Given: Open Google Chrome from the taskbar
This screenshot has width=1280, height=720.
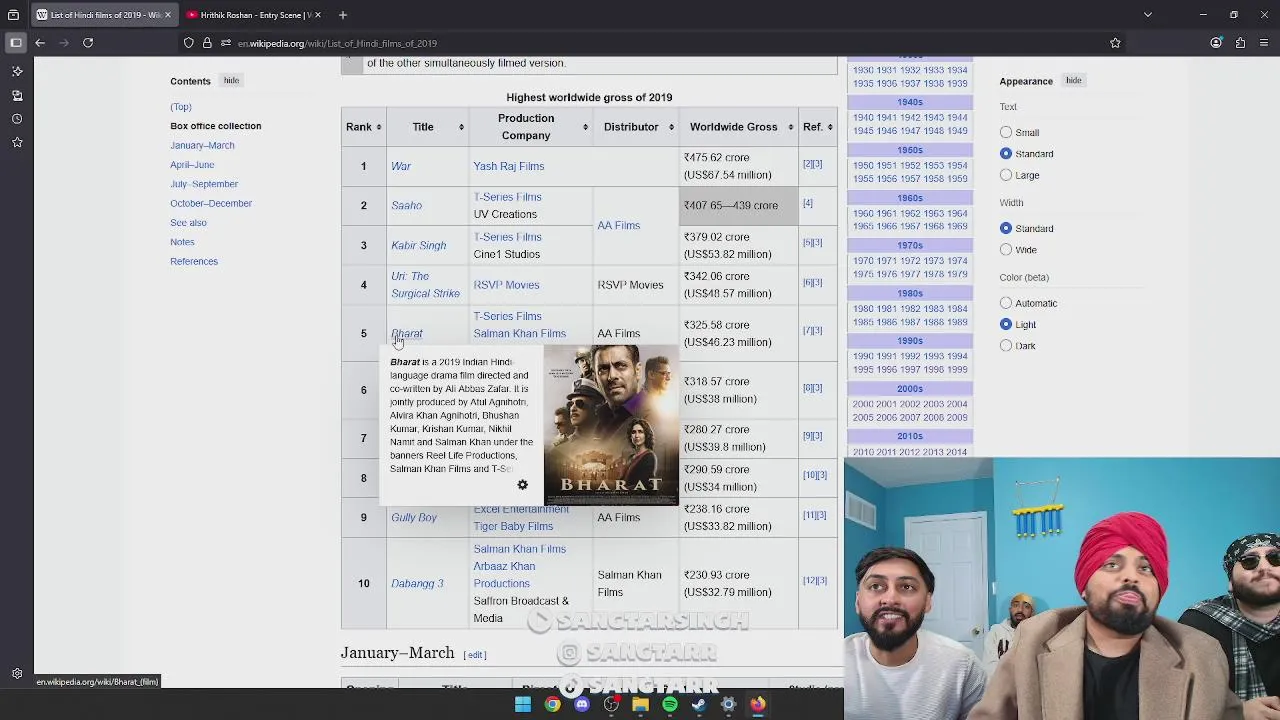Looking at the screenshot, I should 552,704.
